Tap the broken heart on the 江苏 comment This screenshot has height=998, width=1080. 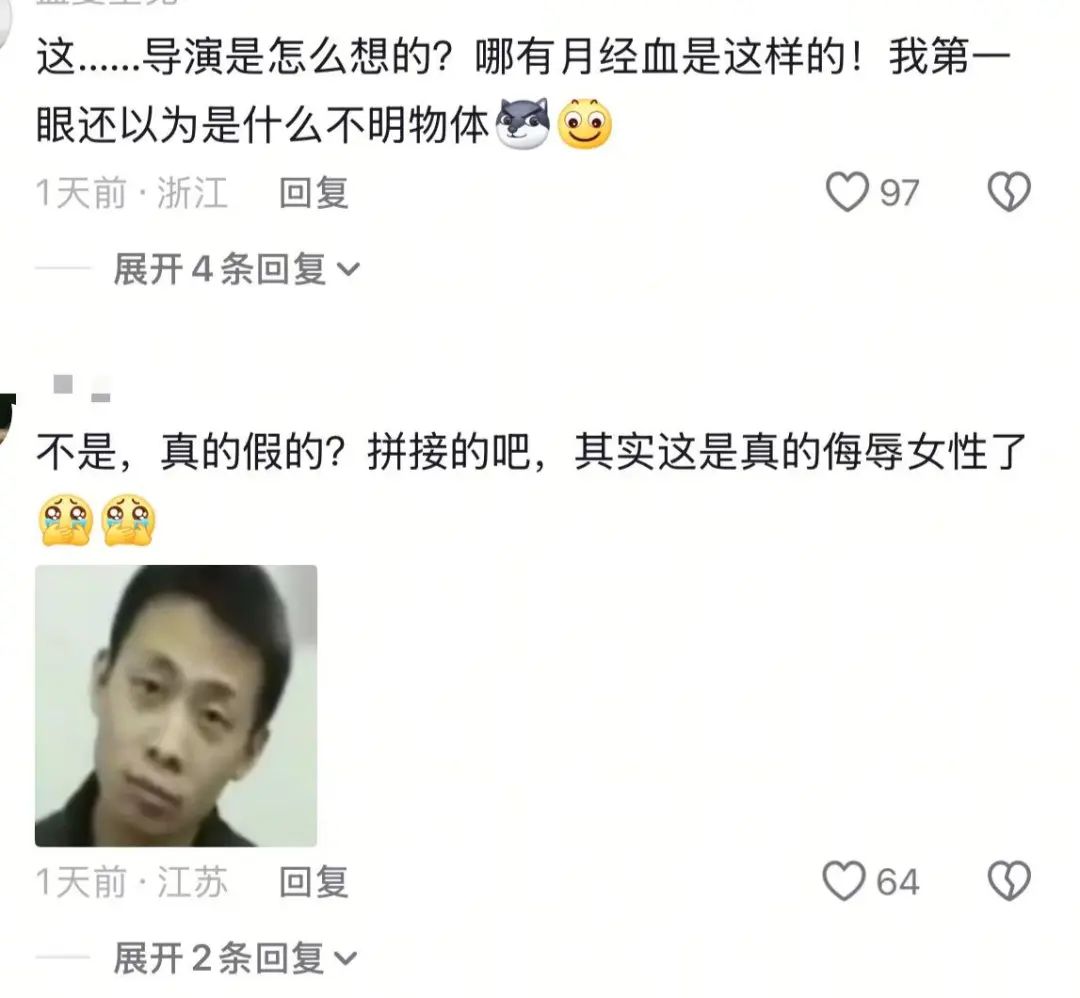(1008, 881)
